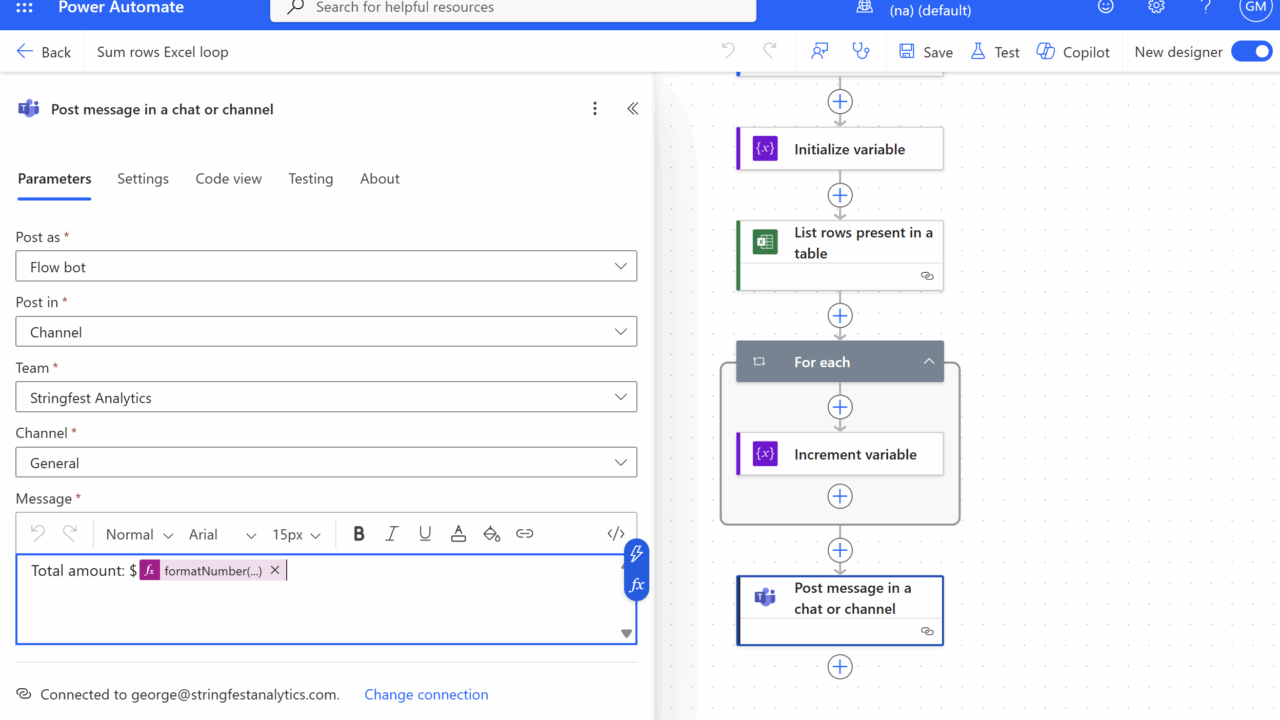Open the Post as dropdown
Screen dimensions: 1280x720
click(326, 267)
